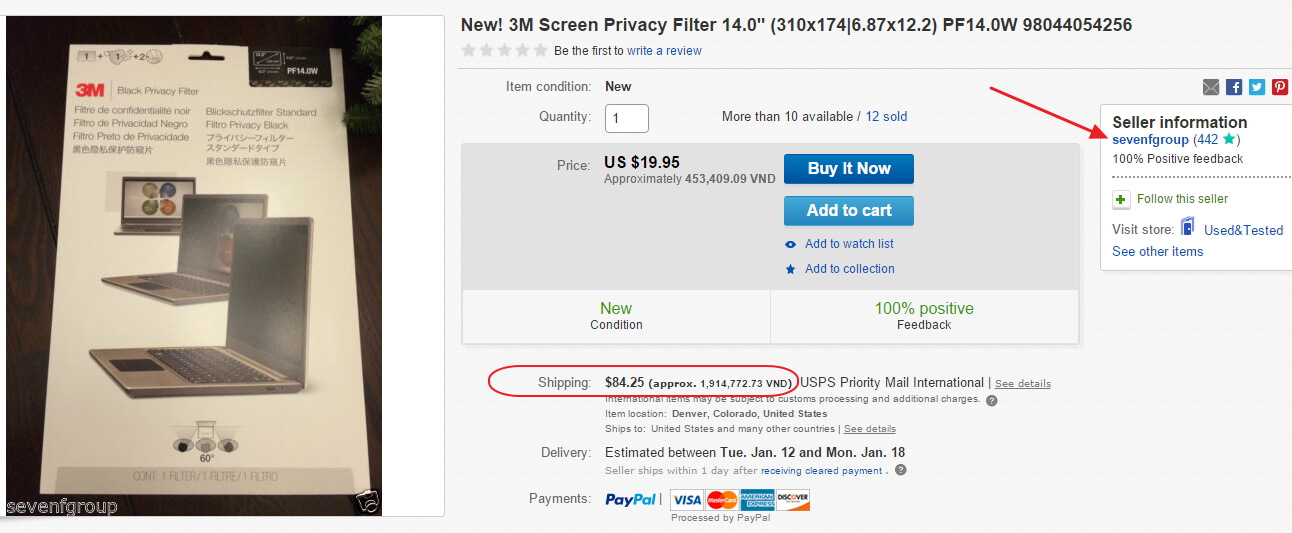Add item to collection
The width and height of the screenshot is (1292, 533).
(849, 269)
